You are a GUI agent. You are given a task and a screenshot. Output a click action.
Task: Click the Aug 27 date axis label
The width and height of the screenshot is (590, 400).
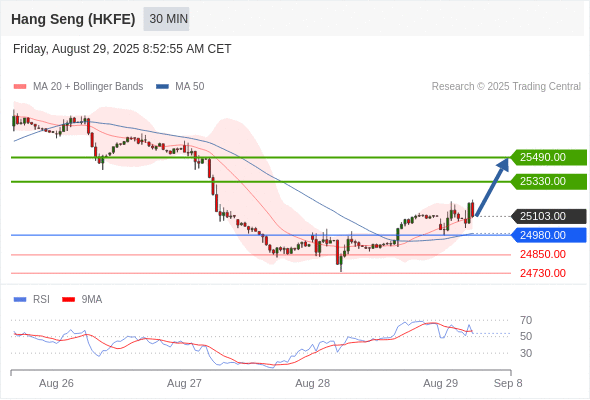pyautogui.click(x=184, y=383)
